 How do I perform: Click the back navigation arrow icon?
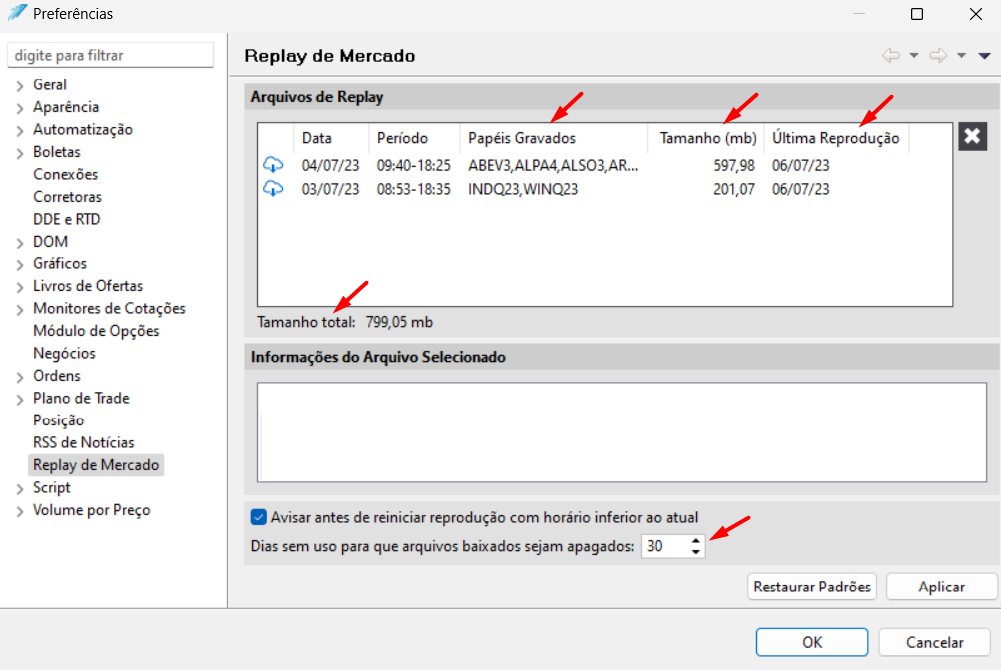click(891, 56)
